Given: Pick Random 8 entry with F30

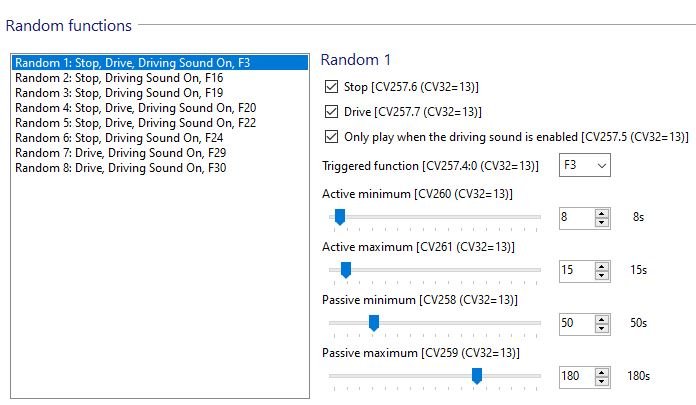Looking at the screenshot, I should [x=120, y=168].
